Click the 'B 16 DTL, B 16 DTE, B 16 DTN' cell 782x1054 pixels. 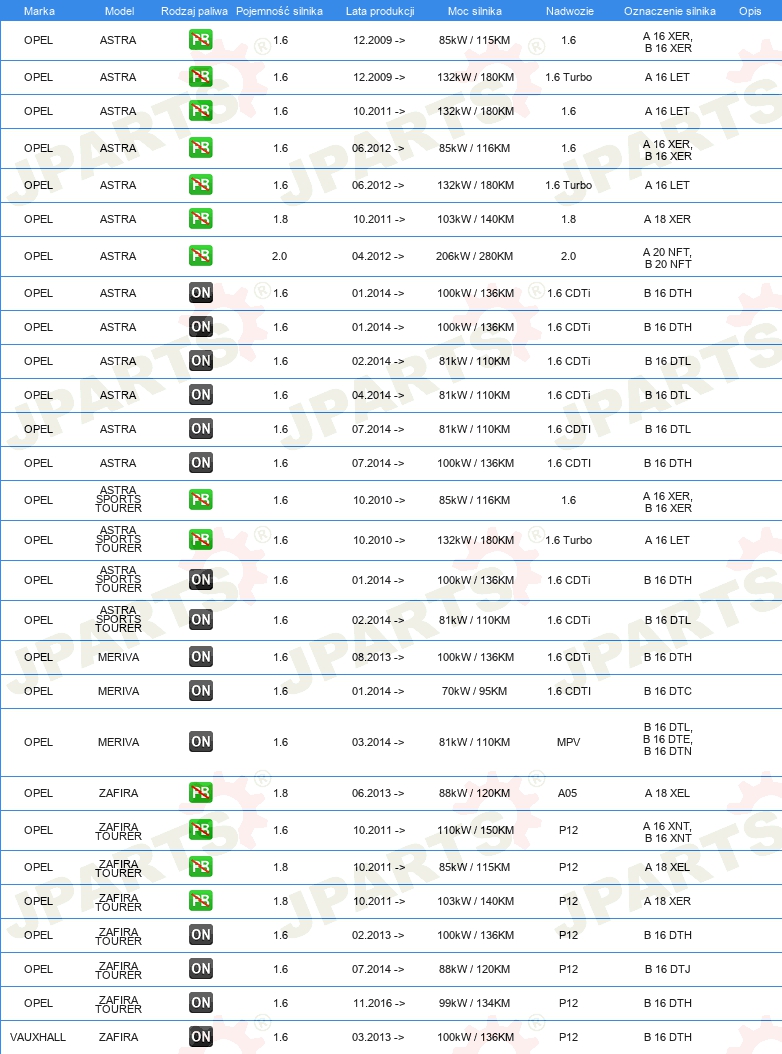tap(668, 739)
